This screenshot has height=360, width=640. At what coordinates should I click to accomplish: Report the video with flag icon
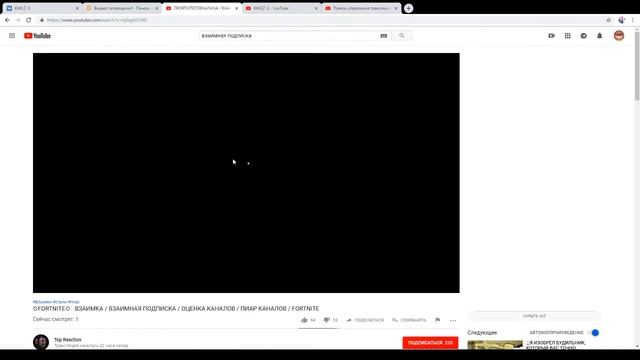(438, 320)
